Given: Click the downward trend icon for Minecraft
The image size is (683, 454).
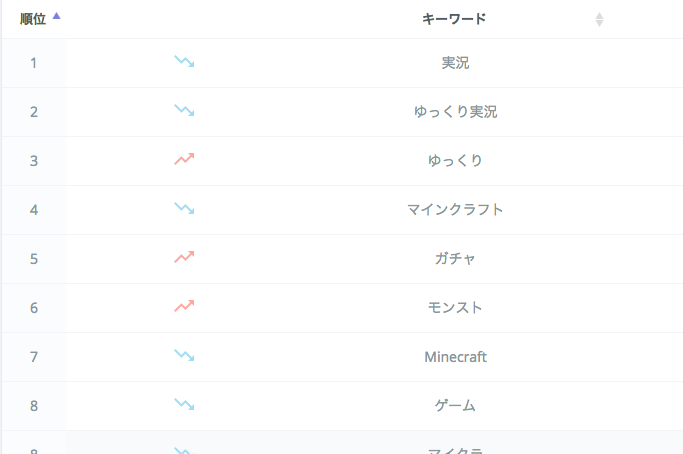Looking at the screenshot, I should [x=184, y=356].
